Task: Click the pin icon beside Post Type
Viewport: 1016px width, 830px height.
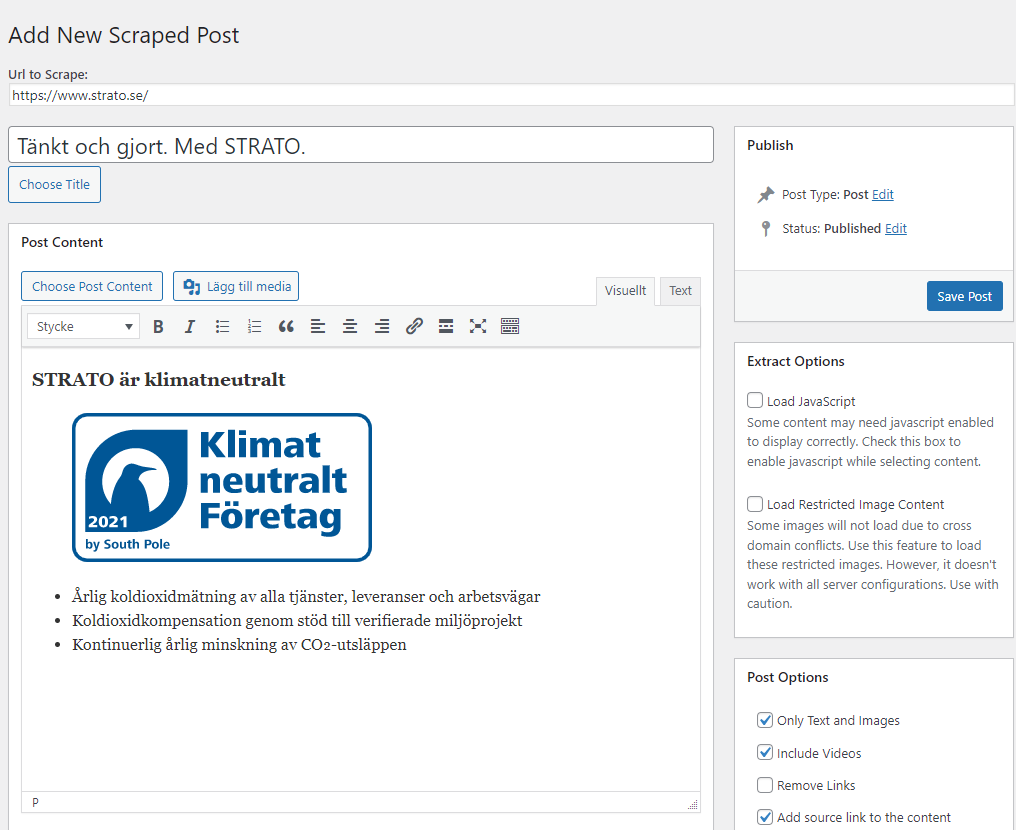Action: [766, 194]
